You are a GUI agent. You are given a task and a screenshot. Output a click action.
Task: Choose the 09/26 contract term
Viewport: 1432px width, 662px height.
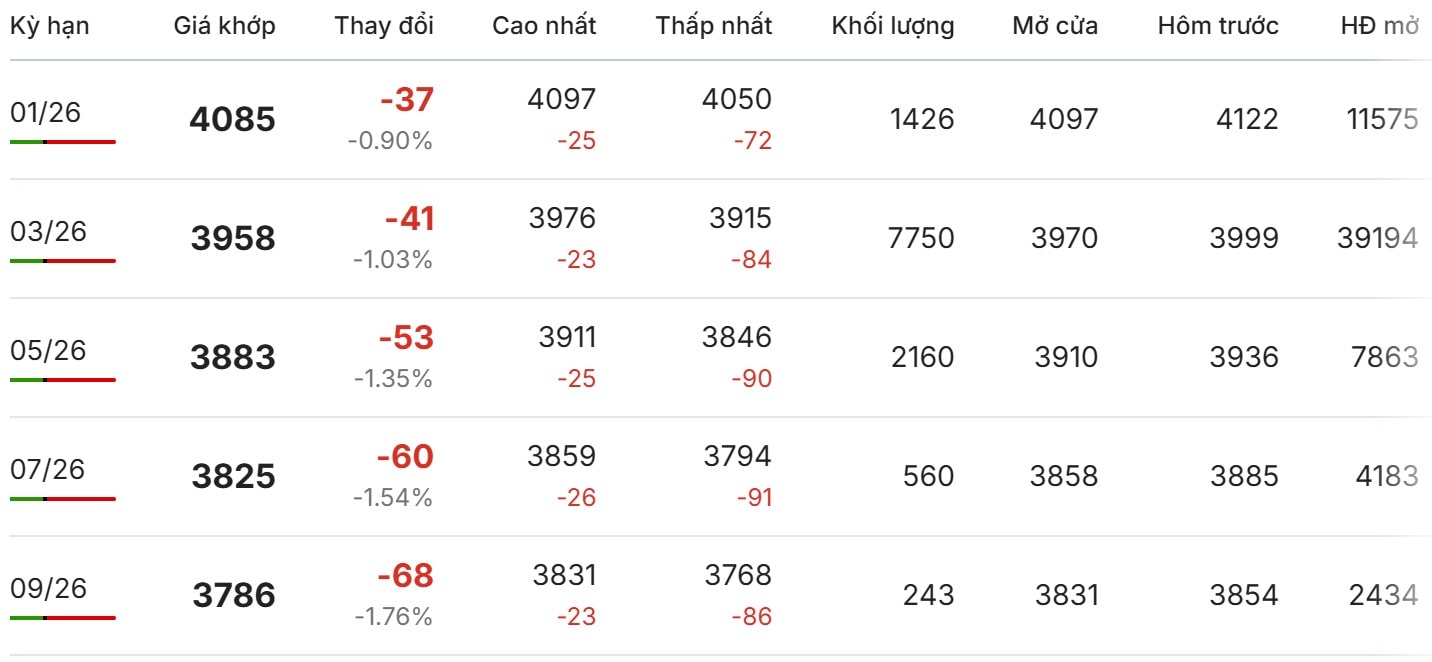tap(48, 589)
